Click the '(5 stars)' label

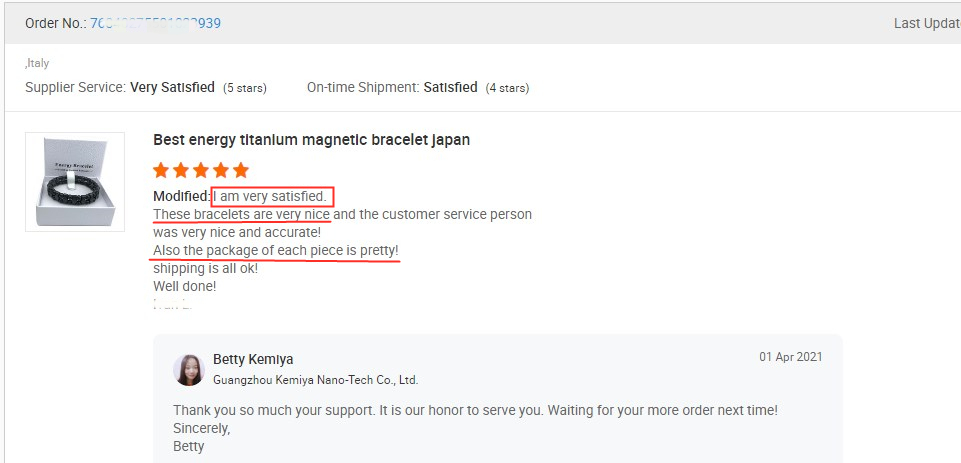point(244,88)
